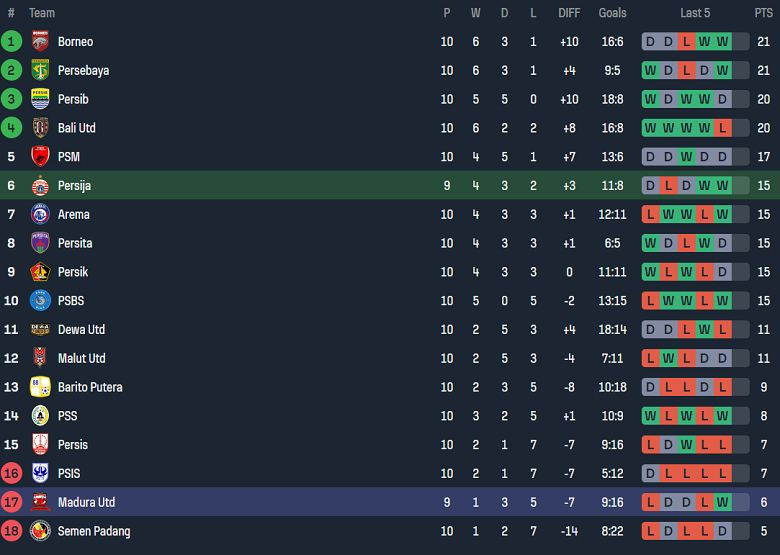Open the Malut Utd team link
Viewport: 780px width, 555px height.
(81, 358)
